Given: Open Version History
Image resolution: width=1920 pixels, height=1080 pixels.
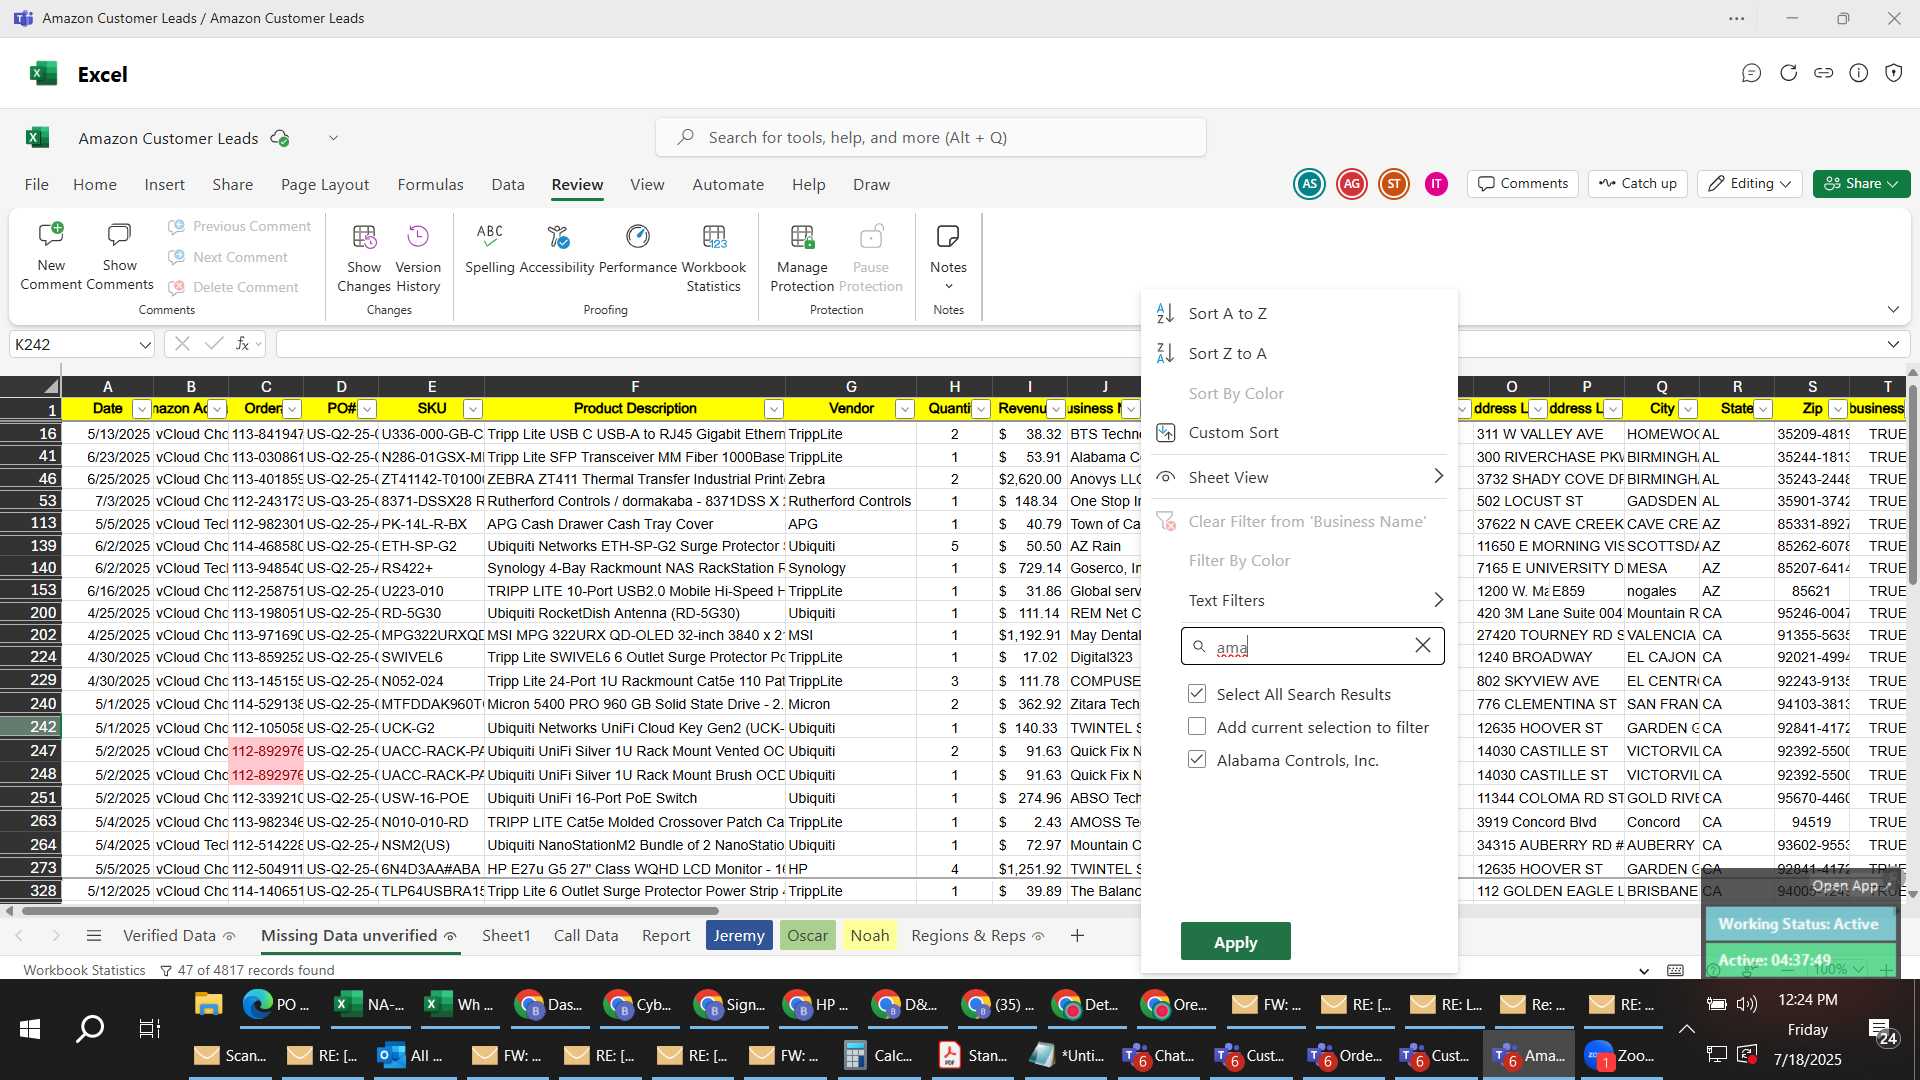Looking at the screenshot, I should (418, 257).
